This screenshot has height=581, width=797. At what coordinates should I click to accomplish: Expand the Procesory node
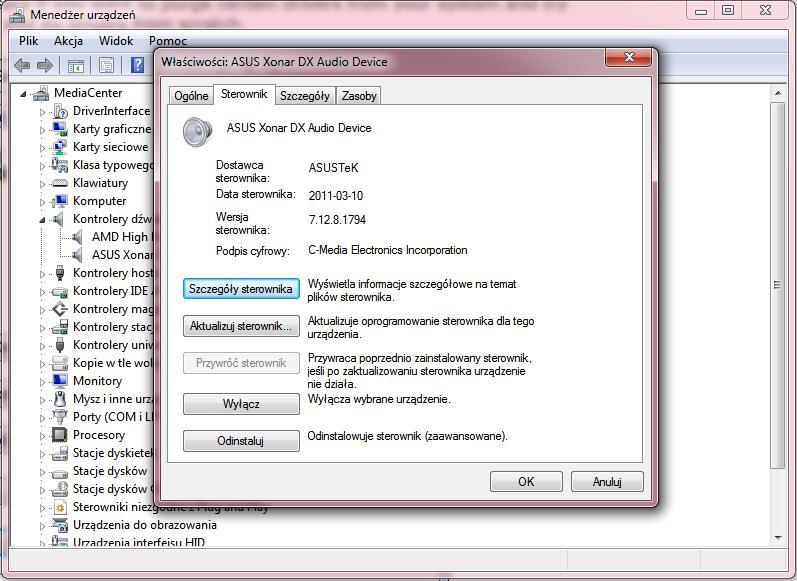pos(42,436)
